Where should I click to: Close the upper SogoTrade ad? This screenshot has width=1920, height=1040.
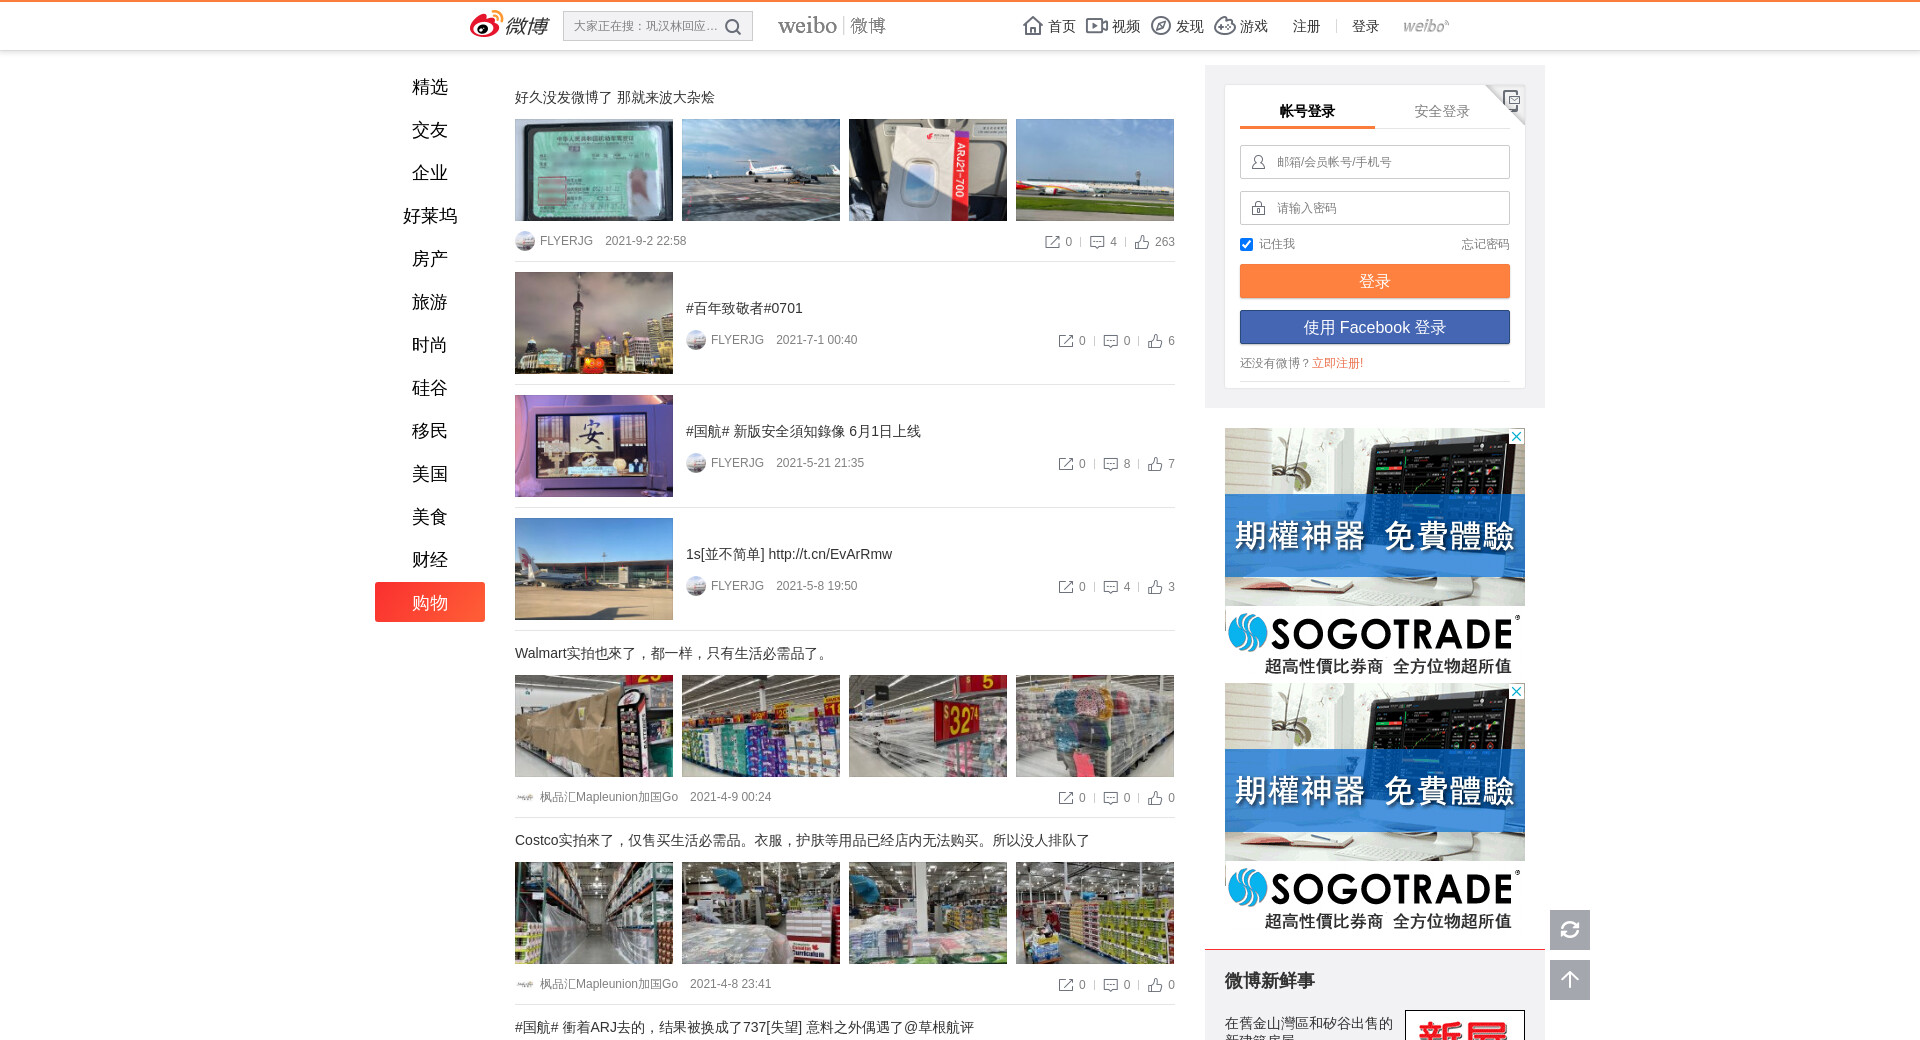(x=1516, y=437)
